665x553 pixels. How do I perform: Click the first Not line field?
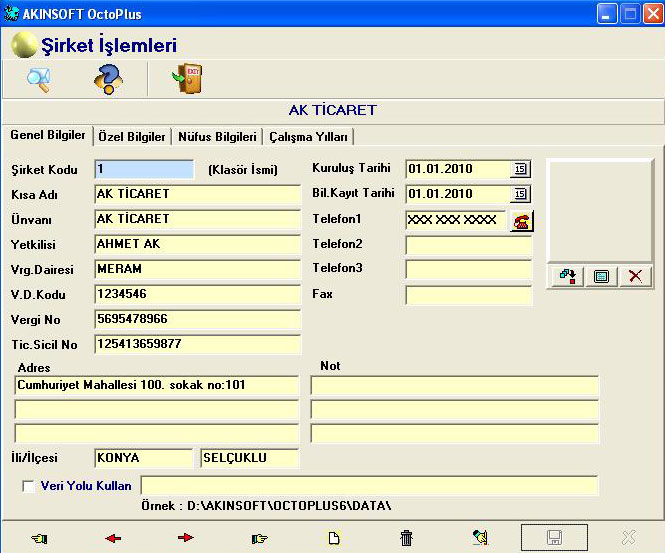coord(455,385)
